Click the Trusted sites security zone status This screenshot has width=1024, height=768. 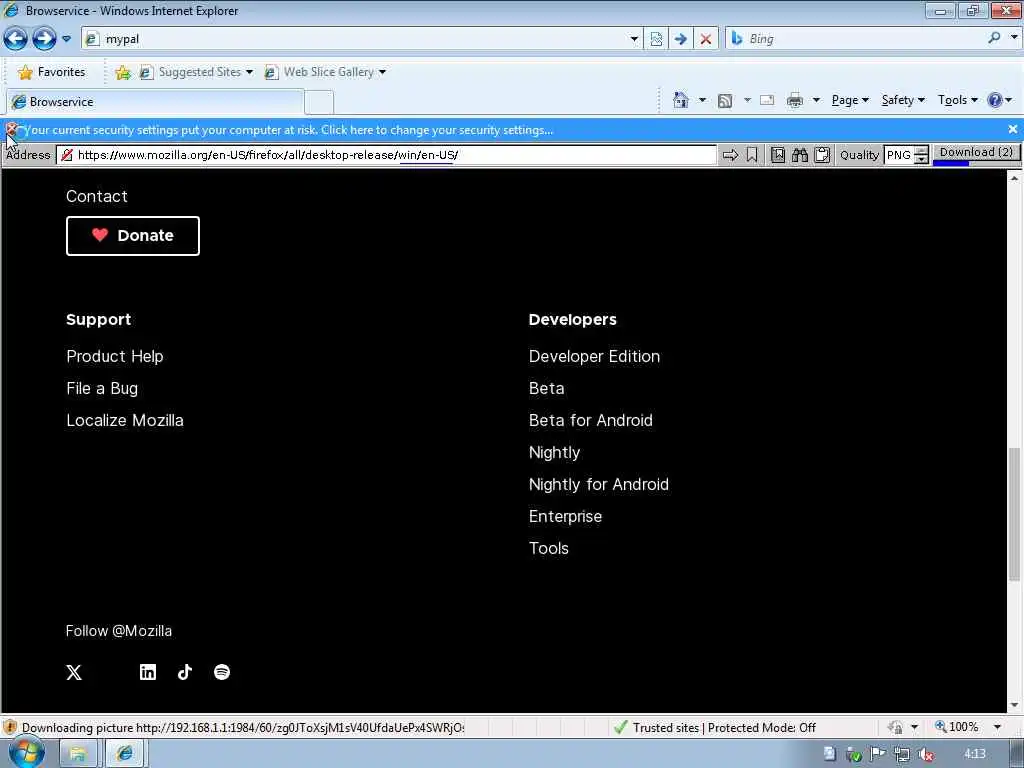click(714, 728)
